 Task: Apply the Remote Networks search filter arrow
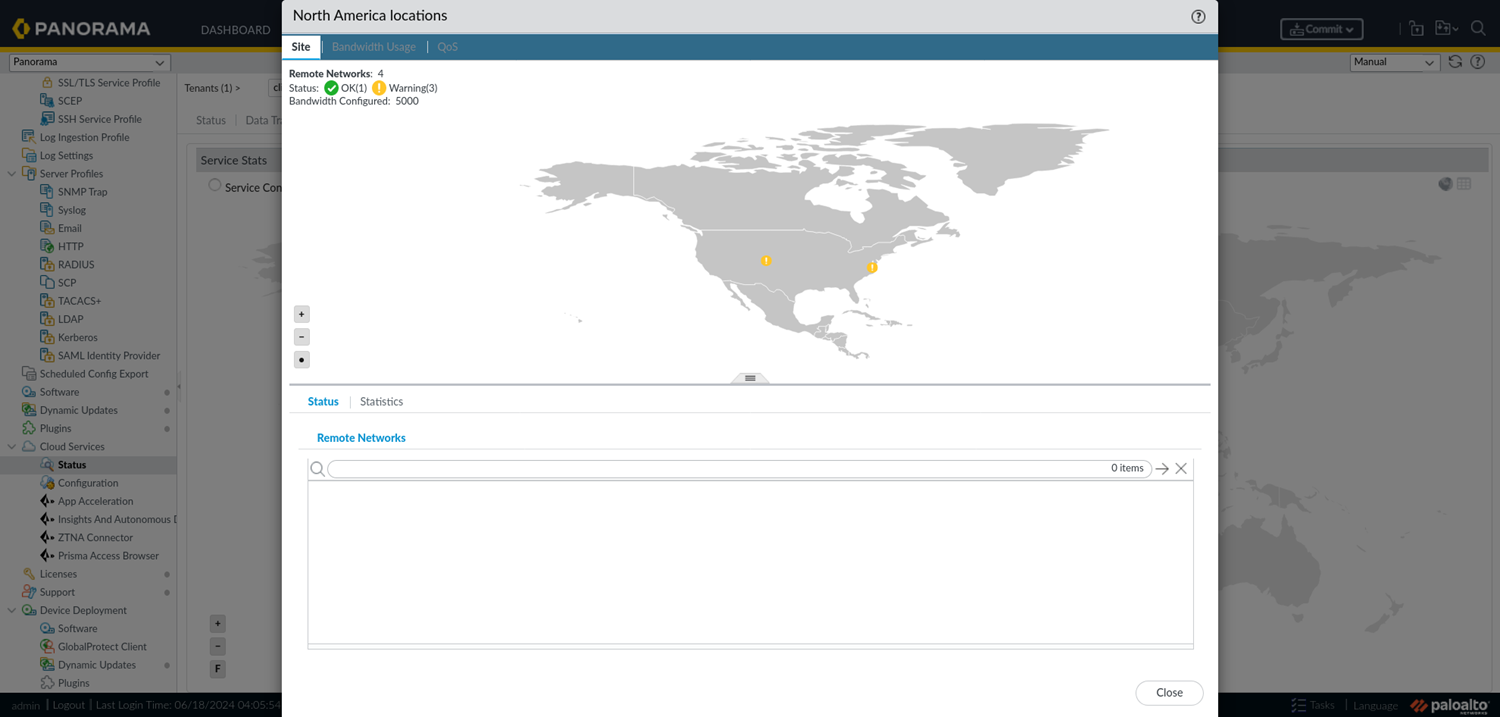1162,469
